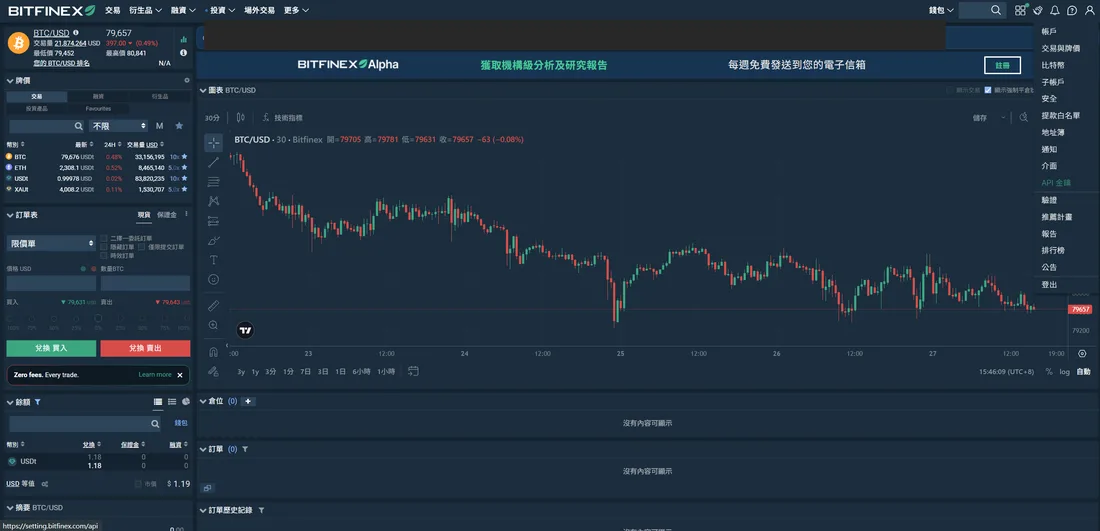Open the apps grid icon in header
Viewport: 1100px width, 531px height.
point(1020,11)
